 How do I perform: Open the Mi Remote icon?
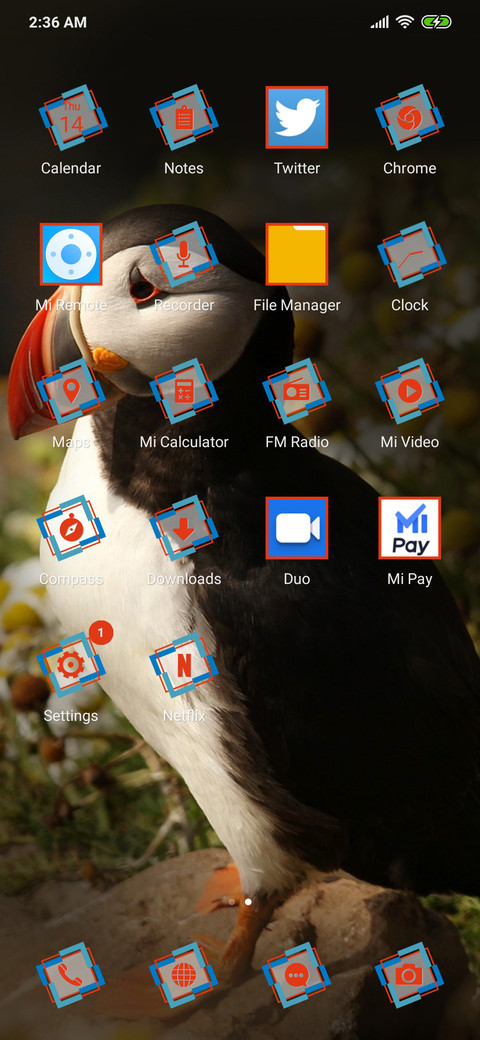click(x=71, y=255)
